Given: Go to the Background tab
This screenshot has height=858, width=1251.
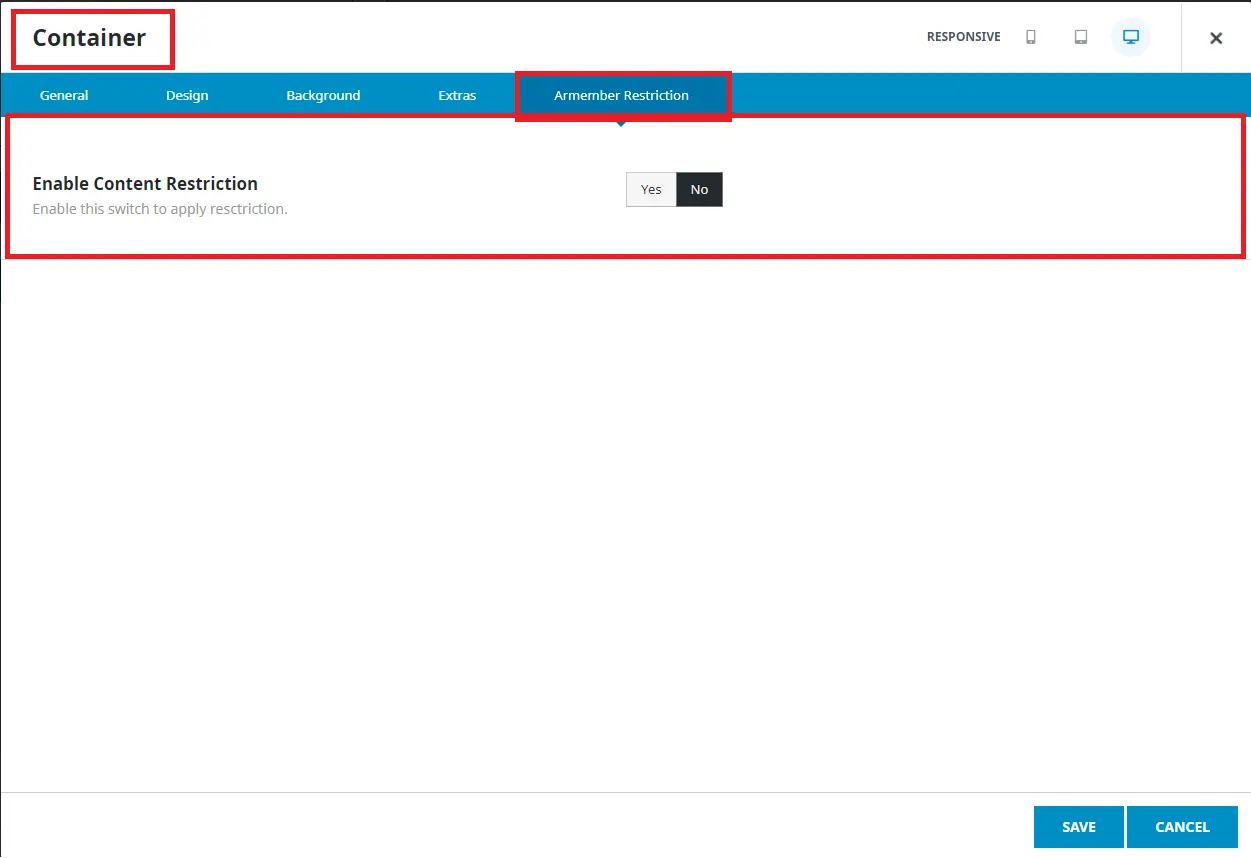Looking at the screenshot, I should point(323,95).
